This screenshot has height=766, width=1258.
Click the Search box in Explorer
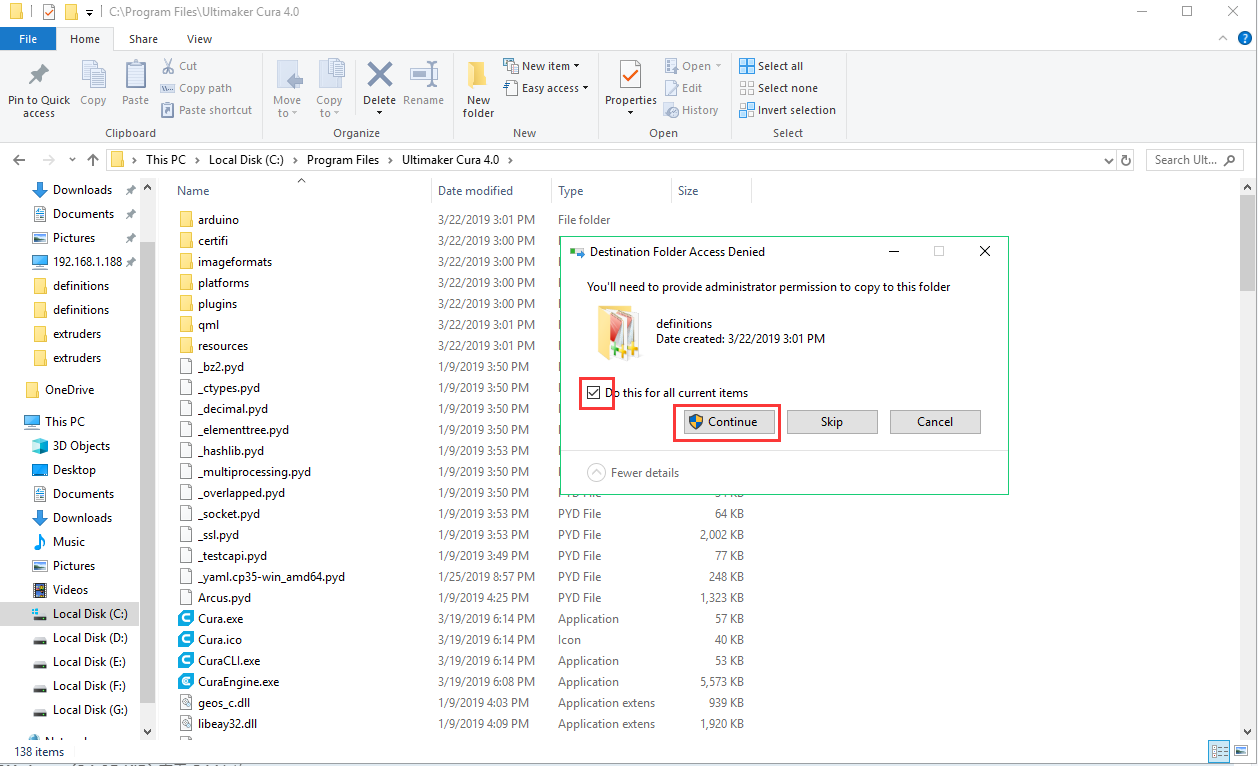[x=1190, y=160]
